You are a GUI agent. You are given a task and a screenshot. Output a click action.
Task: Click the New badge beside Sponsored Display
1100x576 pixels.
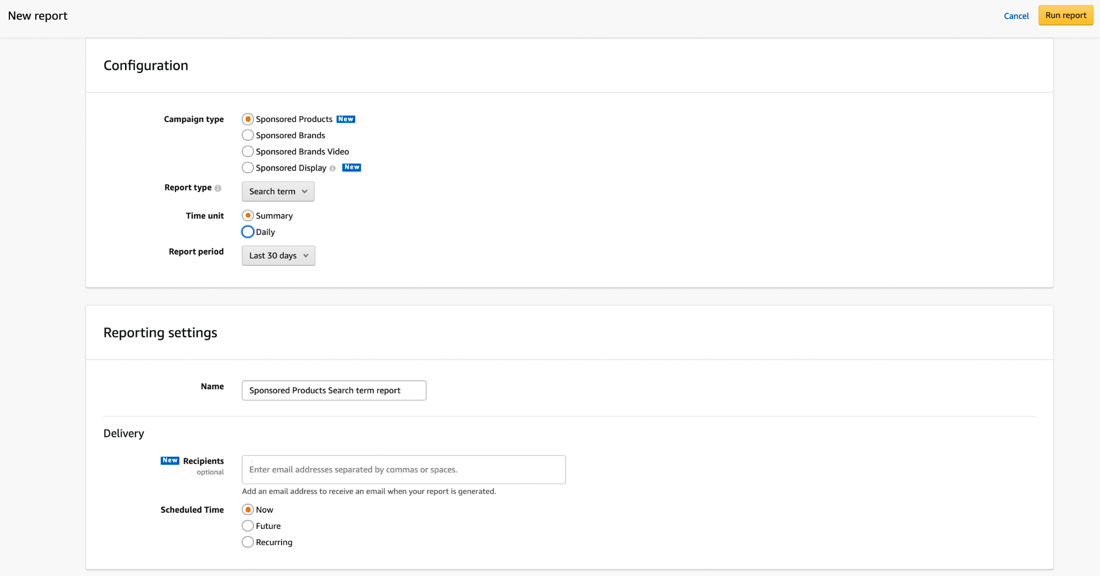pyautogui.click(x=351, y=167)
